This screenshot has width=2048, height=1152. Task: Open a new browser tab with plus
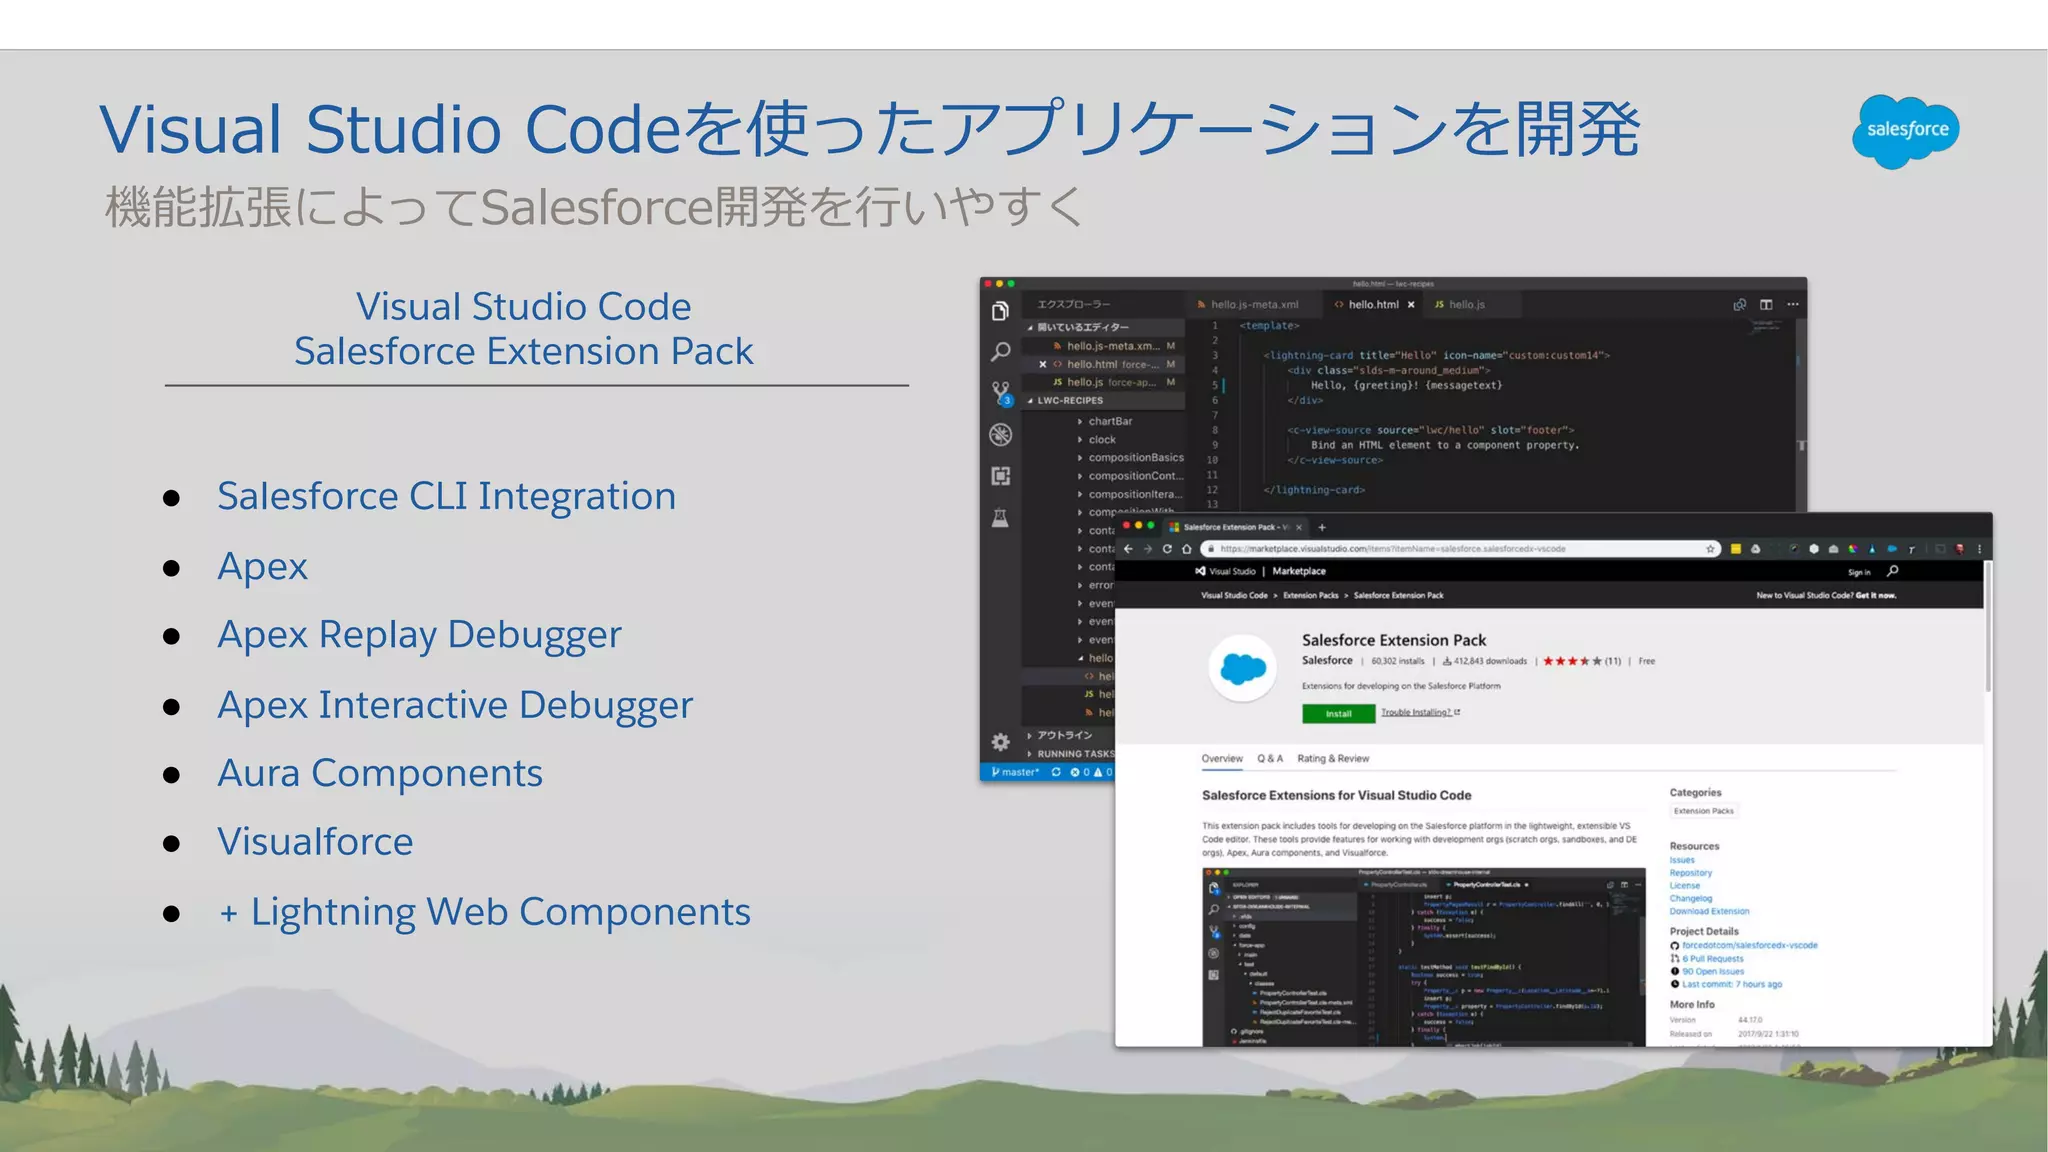point(1322,527)
